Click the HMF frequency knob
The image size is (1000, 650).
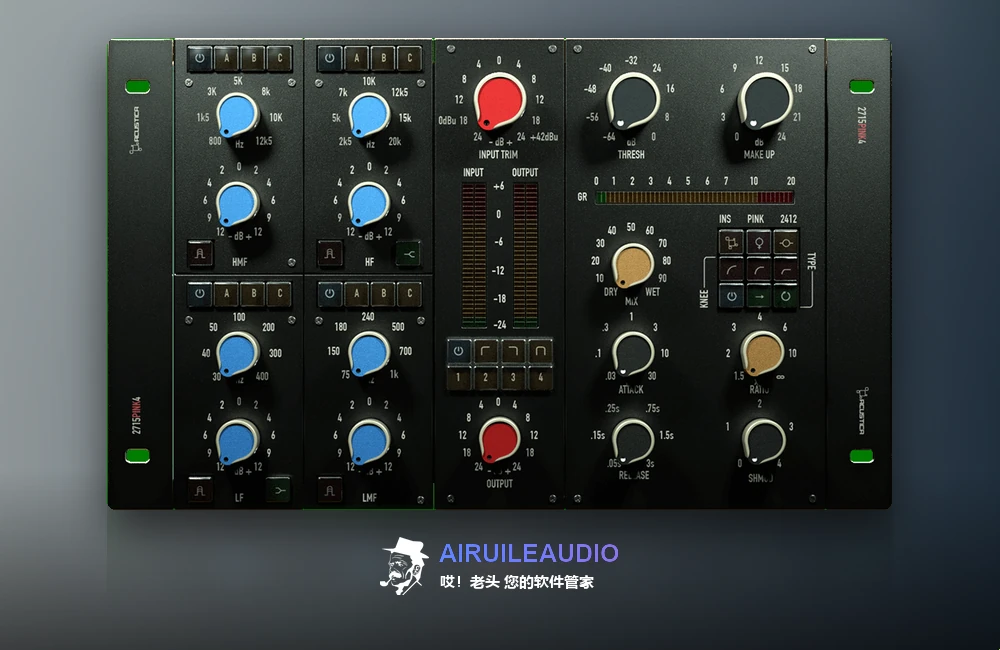click(238, 115)
